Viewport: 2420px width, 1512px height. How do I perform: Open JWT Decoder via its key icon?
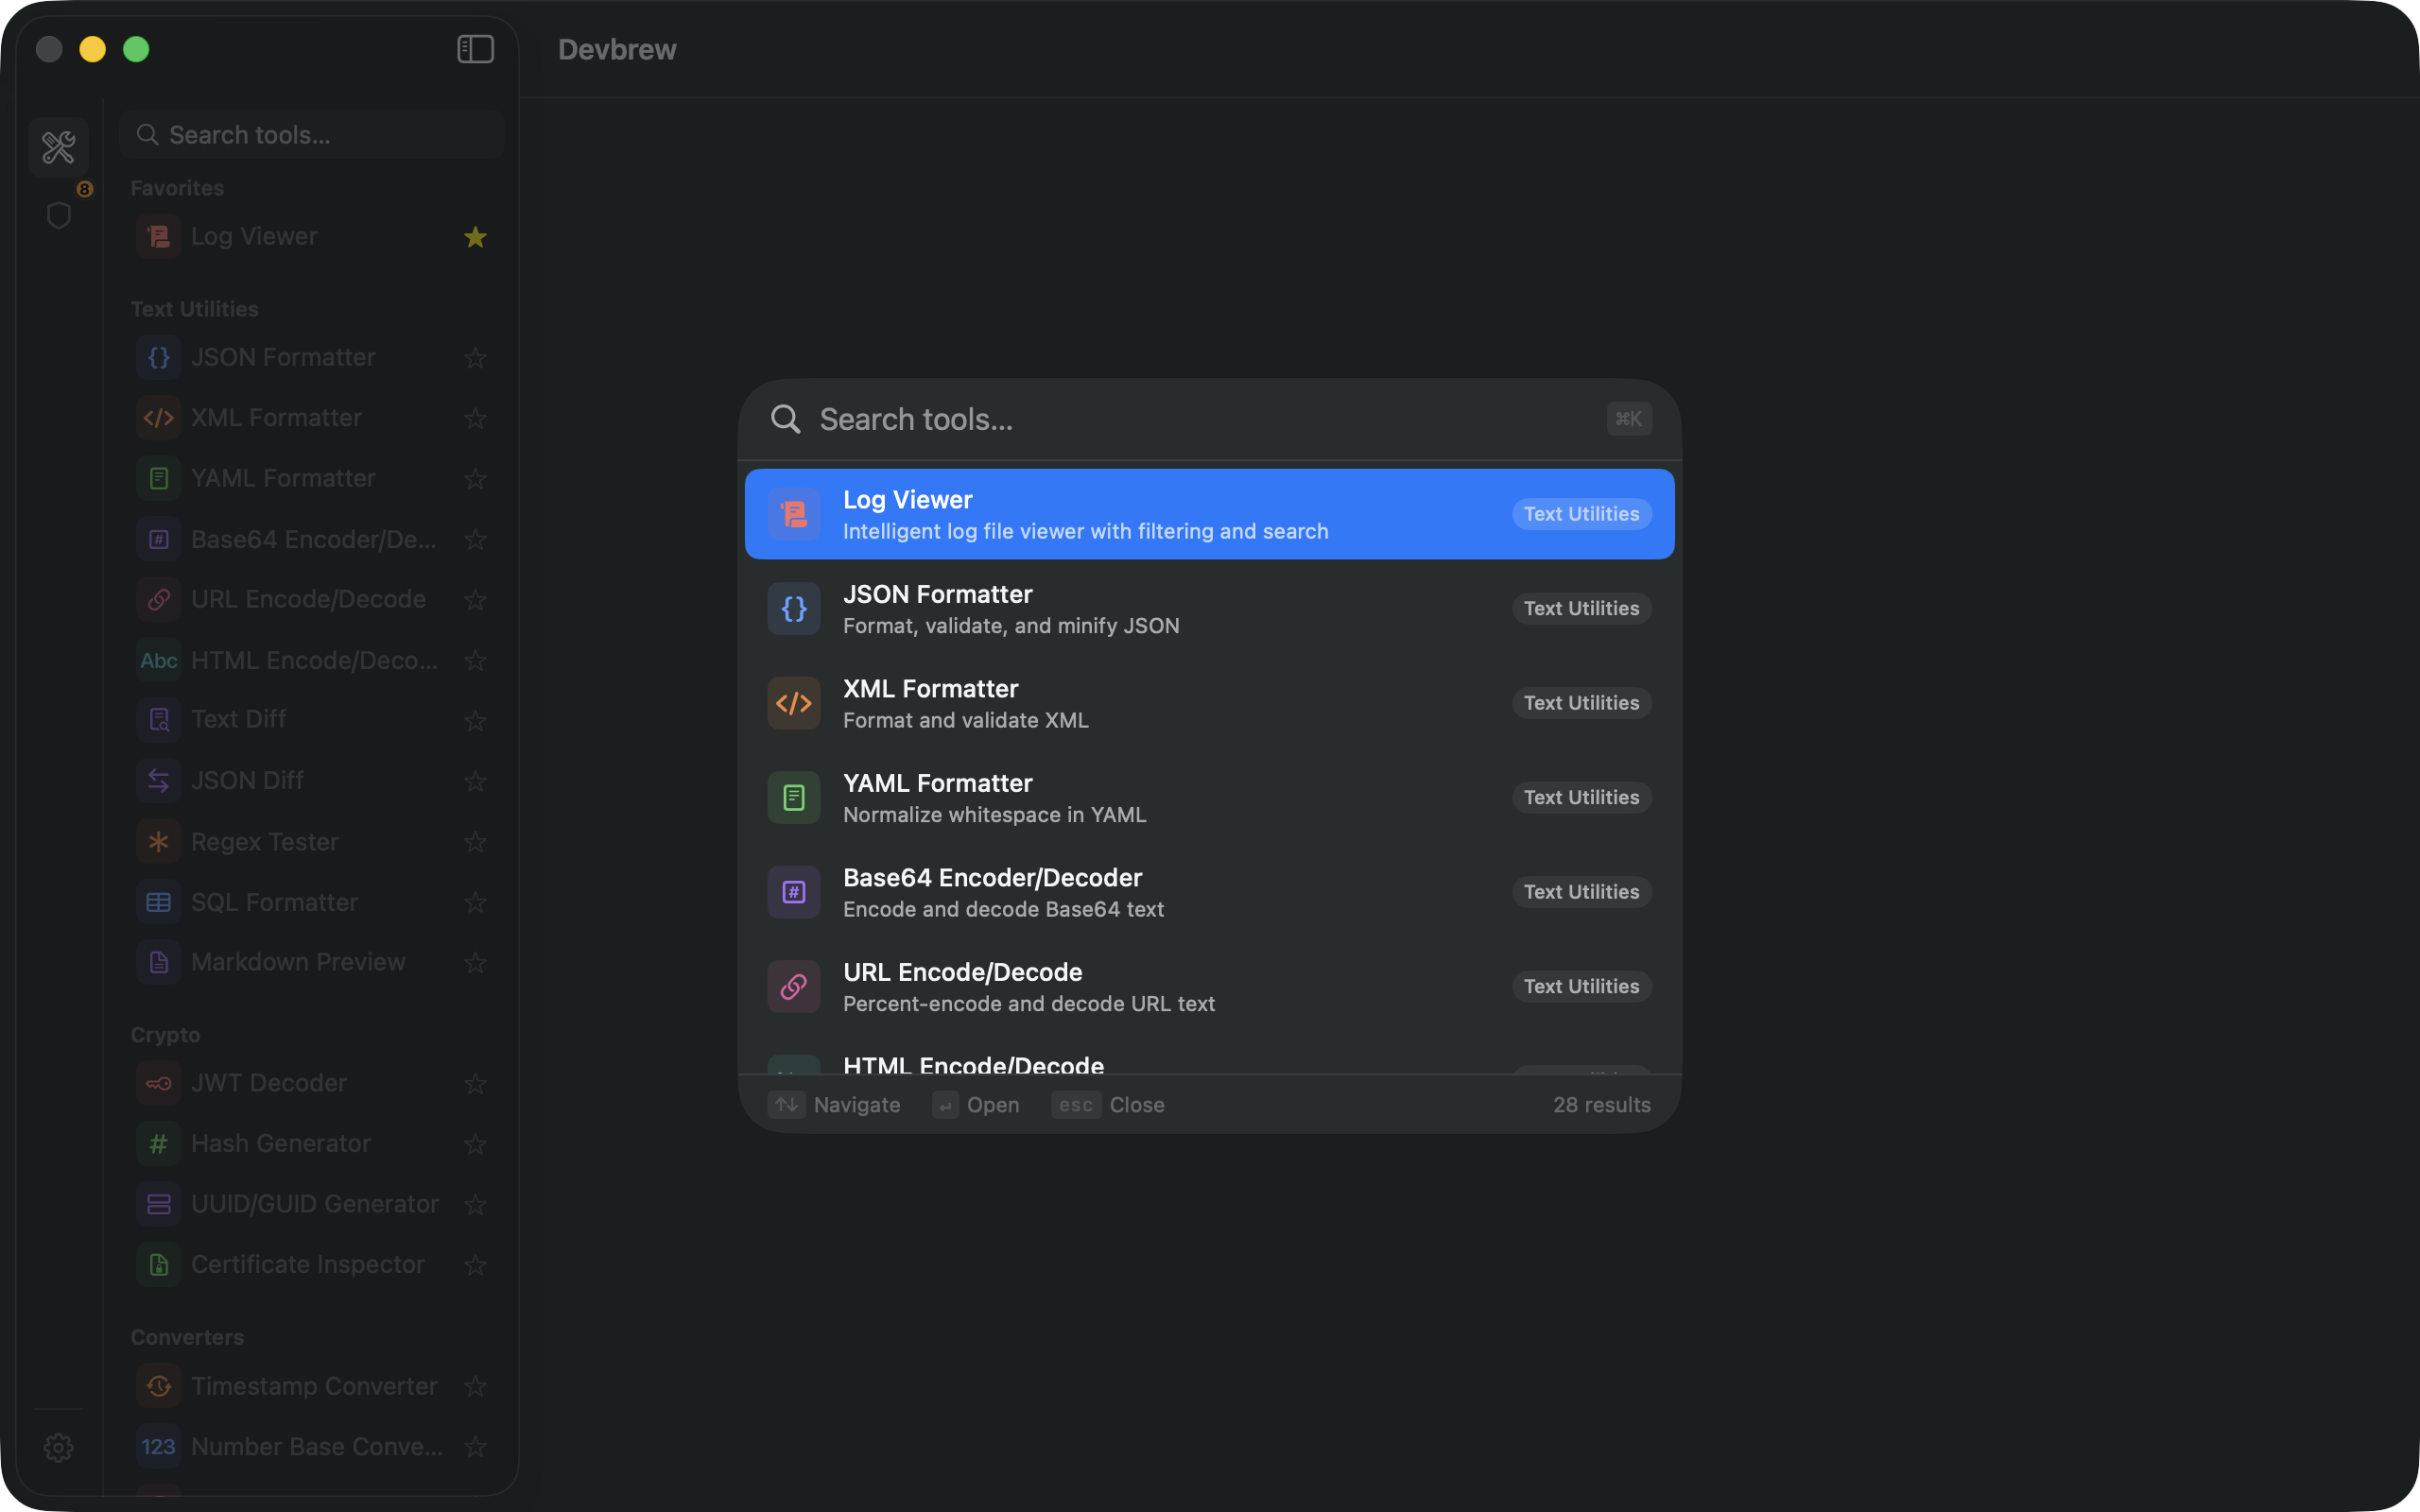(x=158, y=1083)
